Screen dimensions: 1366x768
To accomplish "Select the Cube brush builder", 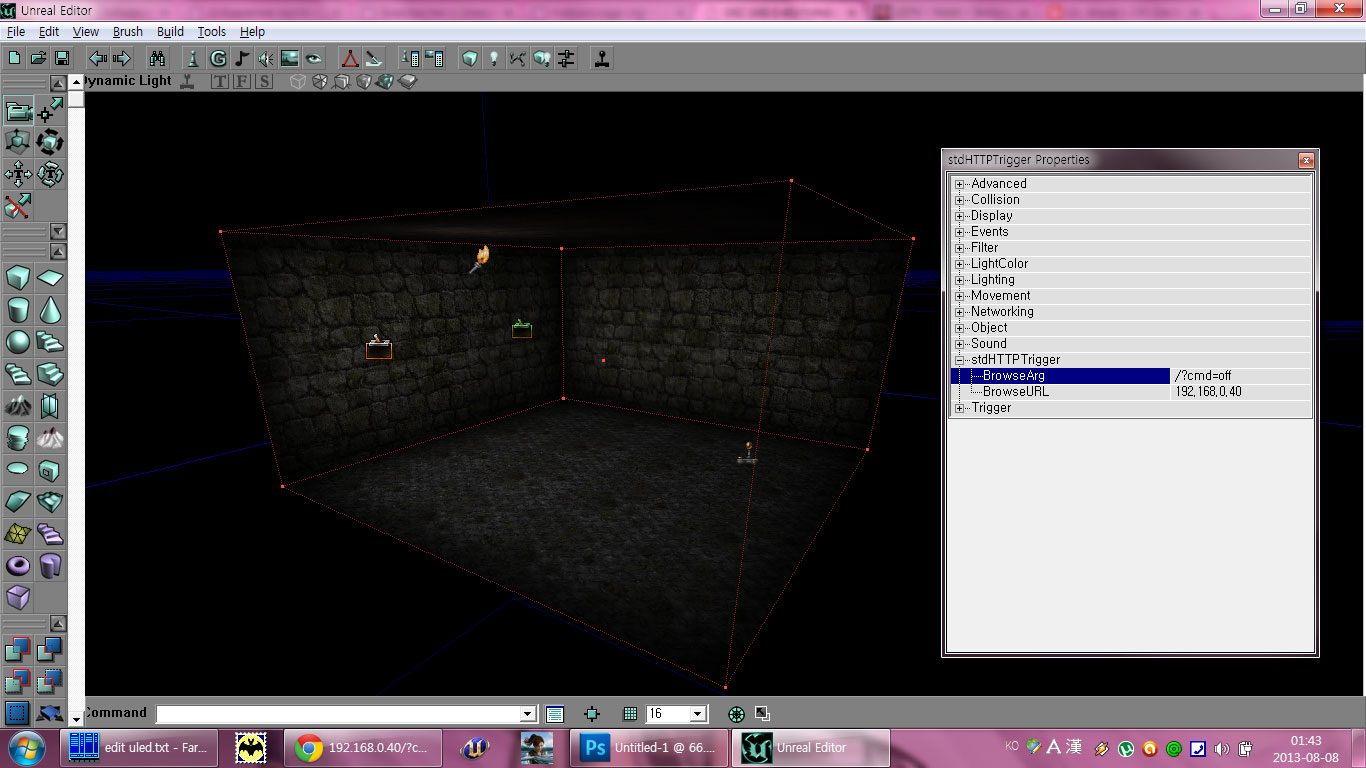I will coord(18,277).
